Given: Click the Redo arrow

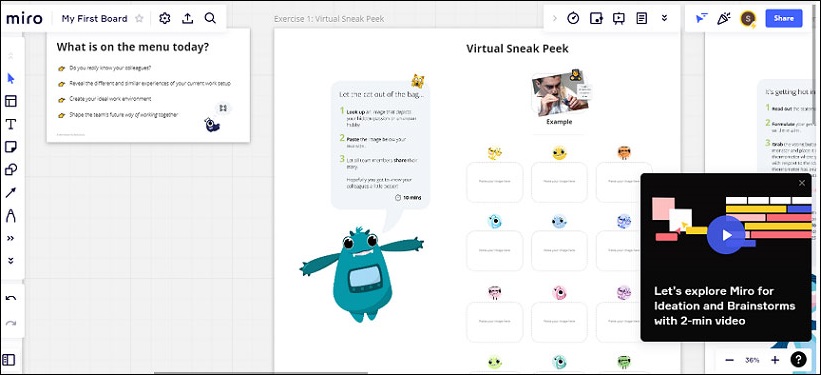Looking at the screenshot, I should [11, 323].
